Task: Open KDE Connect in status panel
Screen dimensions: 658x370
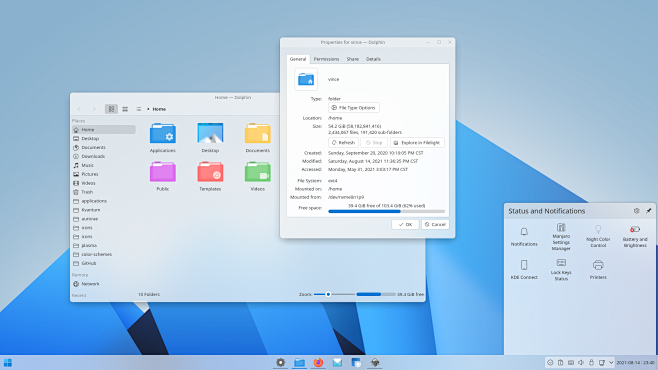Action: pos(524,269)
